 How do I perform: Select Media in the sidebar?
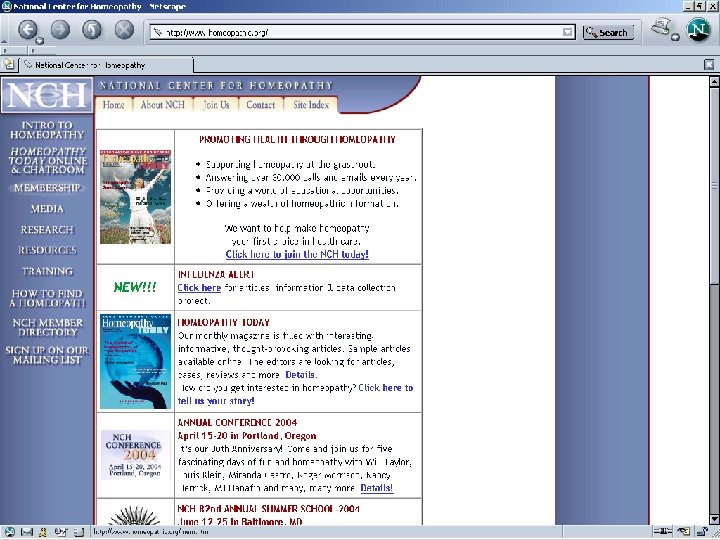tap(47, 209)
